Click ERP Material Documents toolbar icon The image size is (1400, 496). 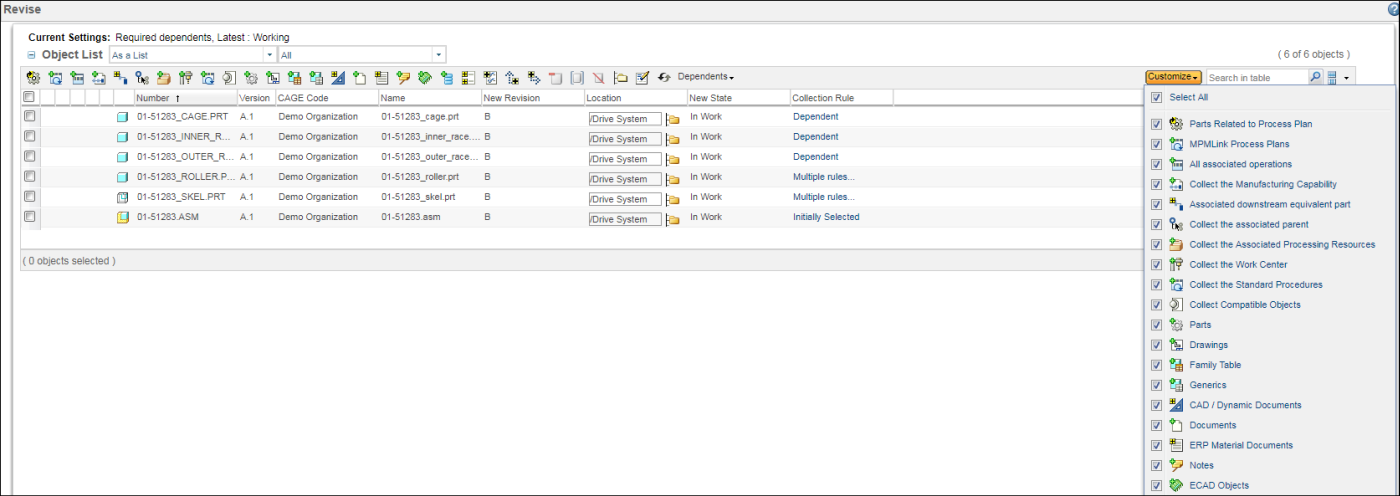coord(381,77)
